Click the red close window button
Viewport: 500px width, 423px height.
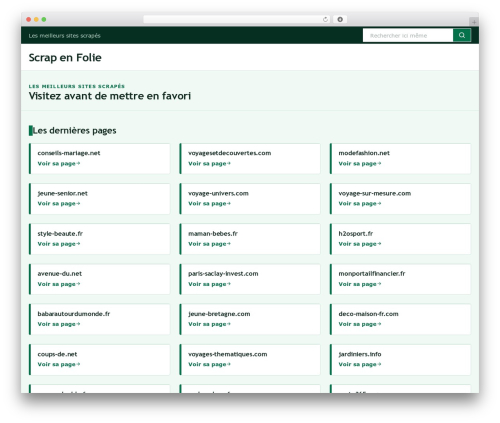point(29,19)
